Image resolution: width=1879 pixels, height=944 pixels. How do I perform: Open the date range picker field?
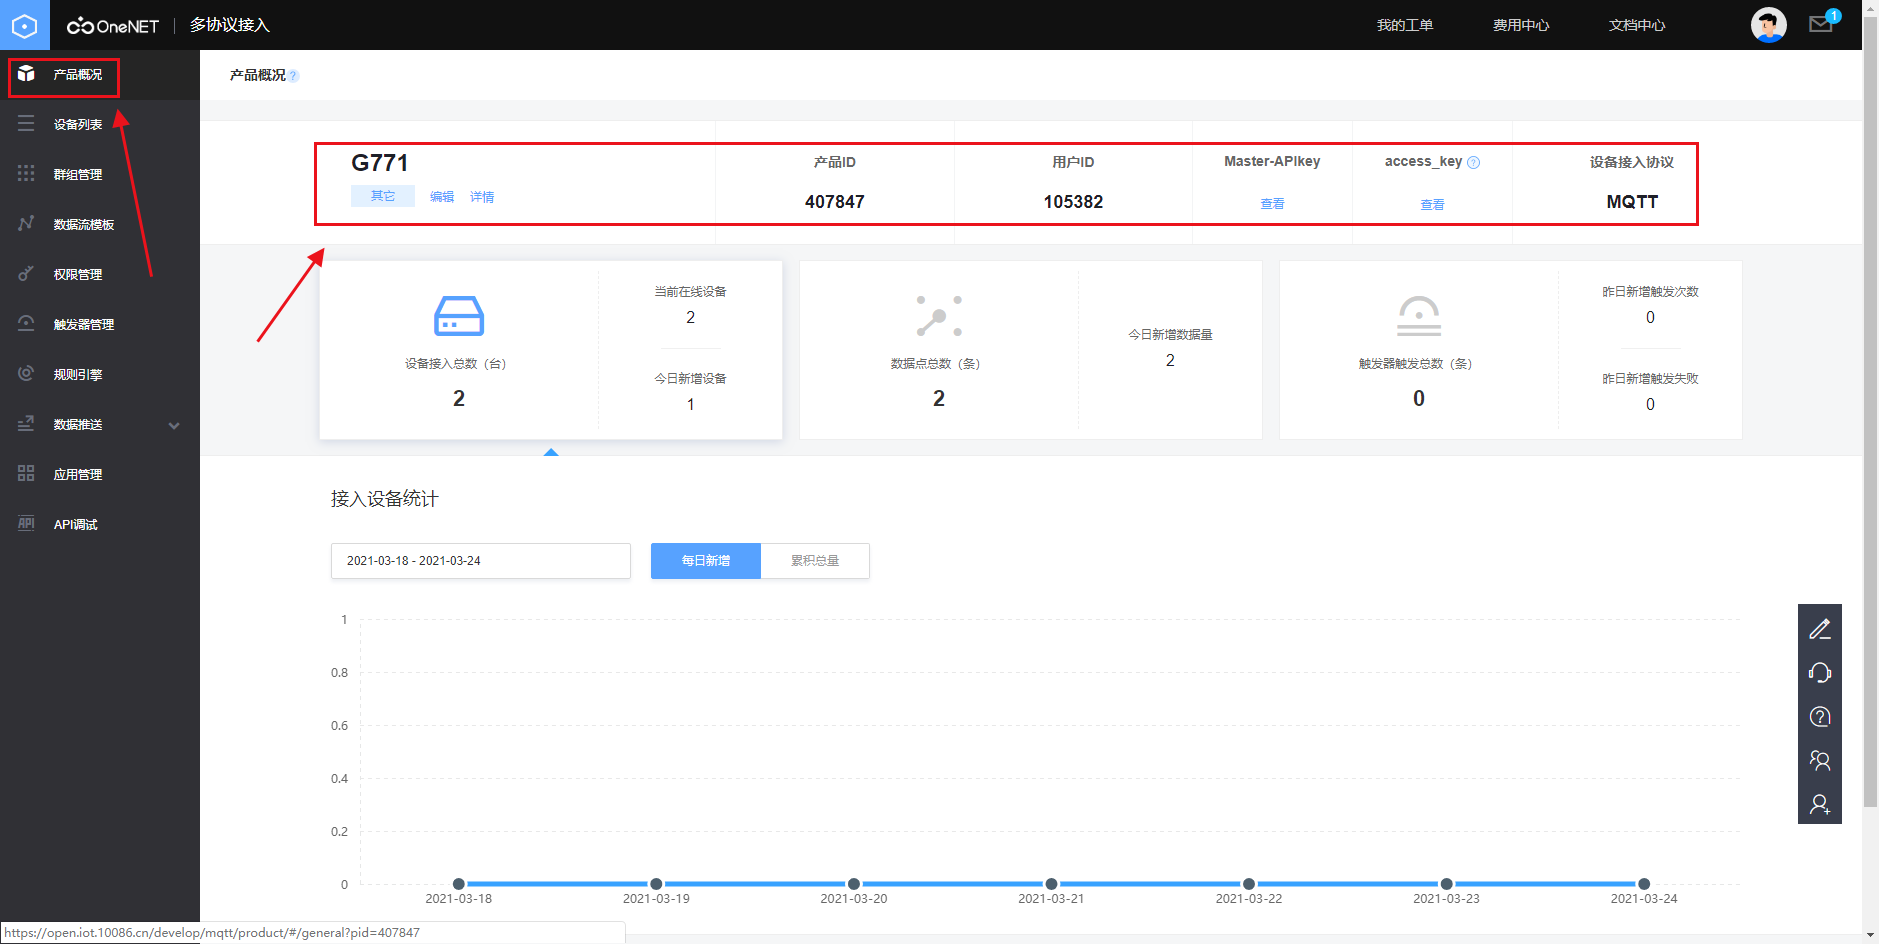[480, 561]
